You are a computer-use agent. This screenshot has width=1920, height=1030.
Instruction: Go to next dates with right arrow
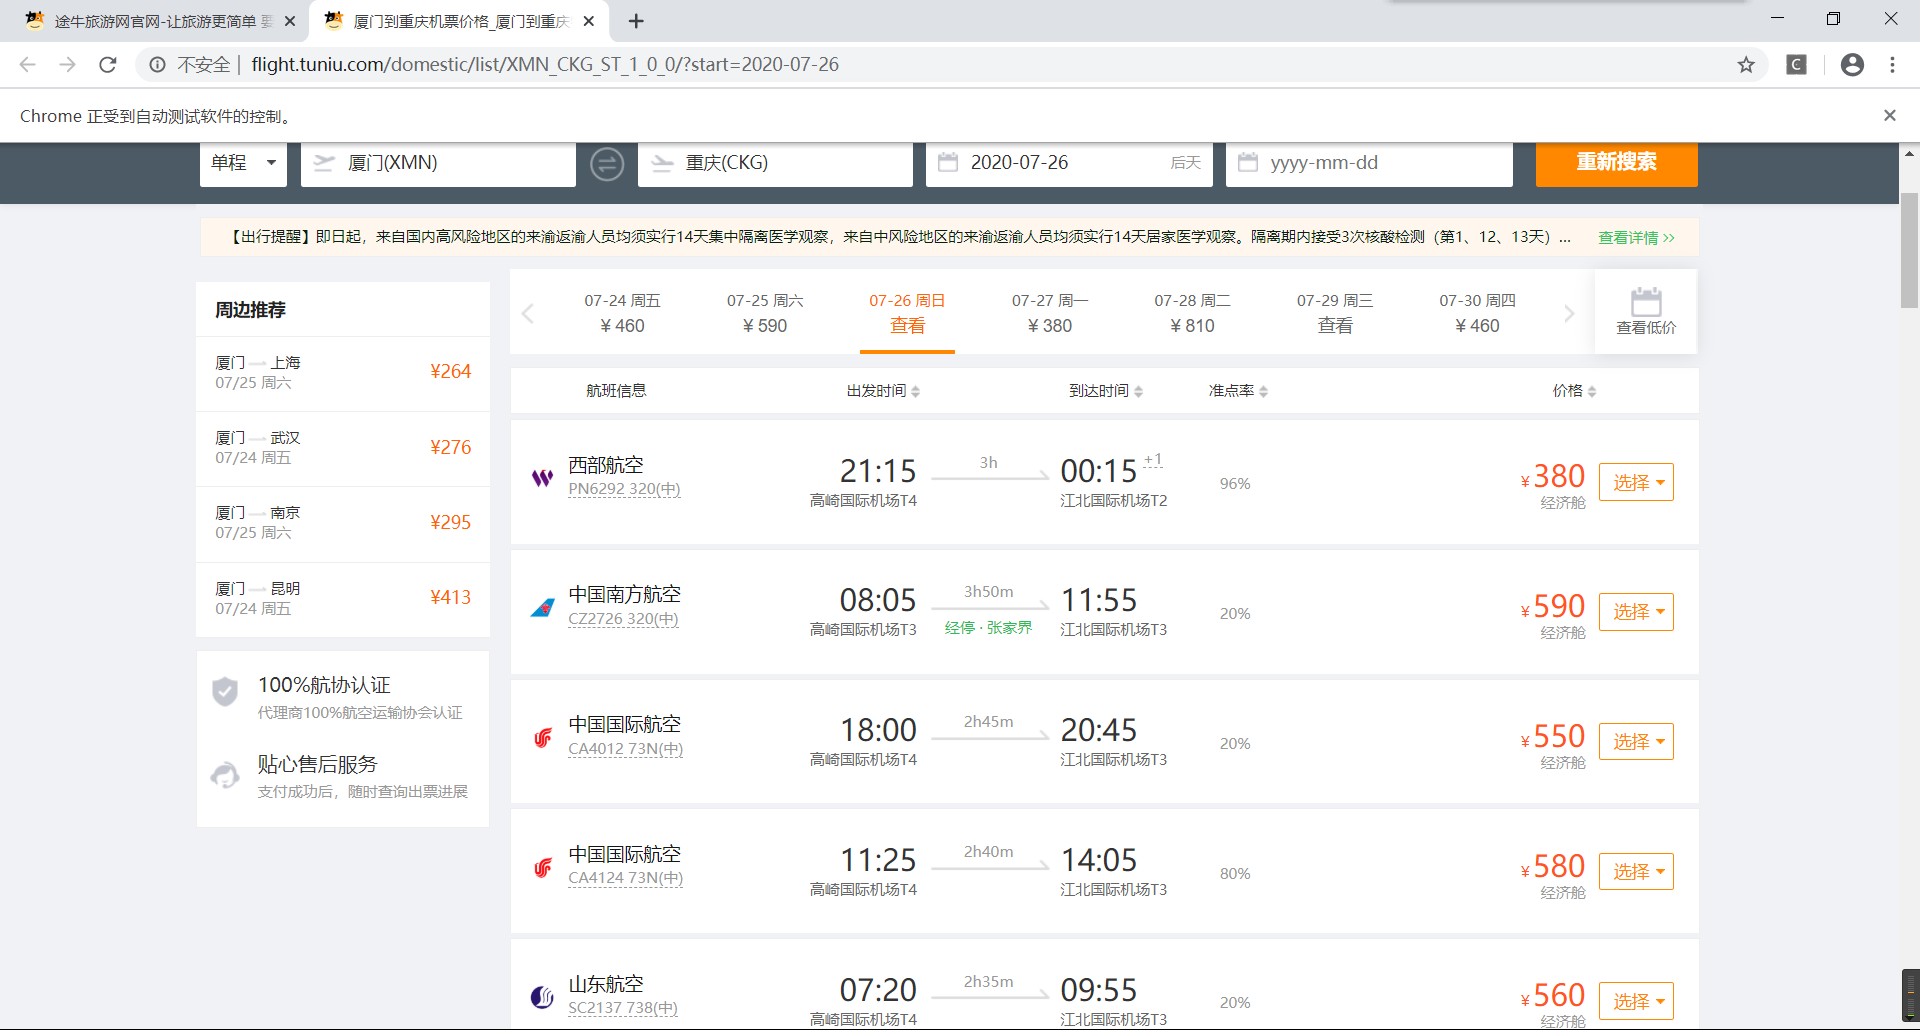pos(1569,314)
